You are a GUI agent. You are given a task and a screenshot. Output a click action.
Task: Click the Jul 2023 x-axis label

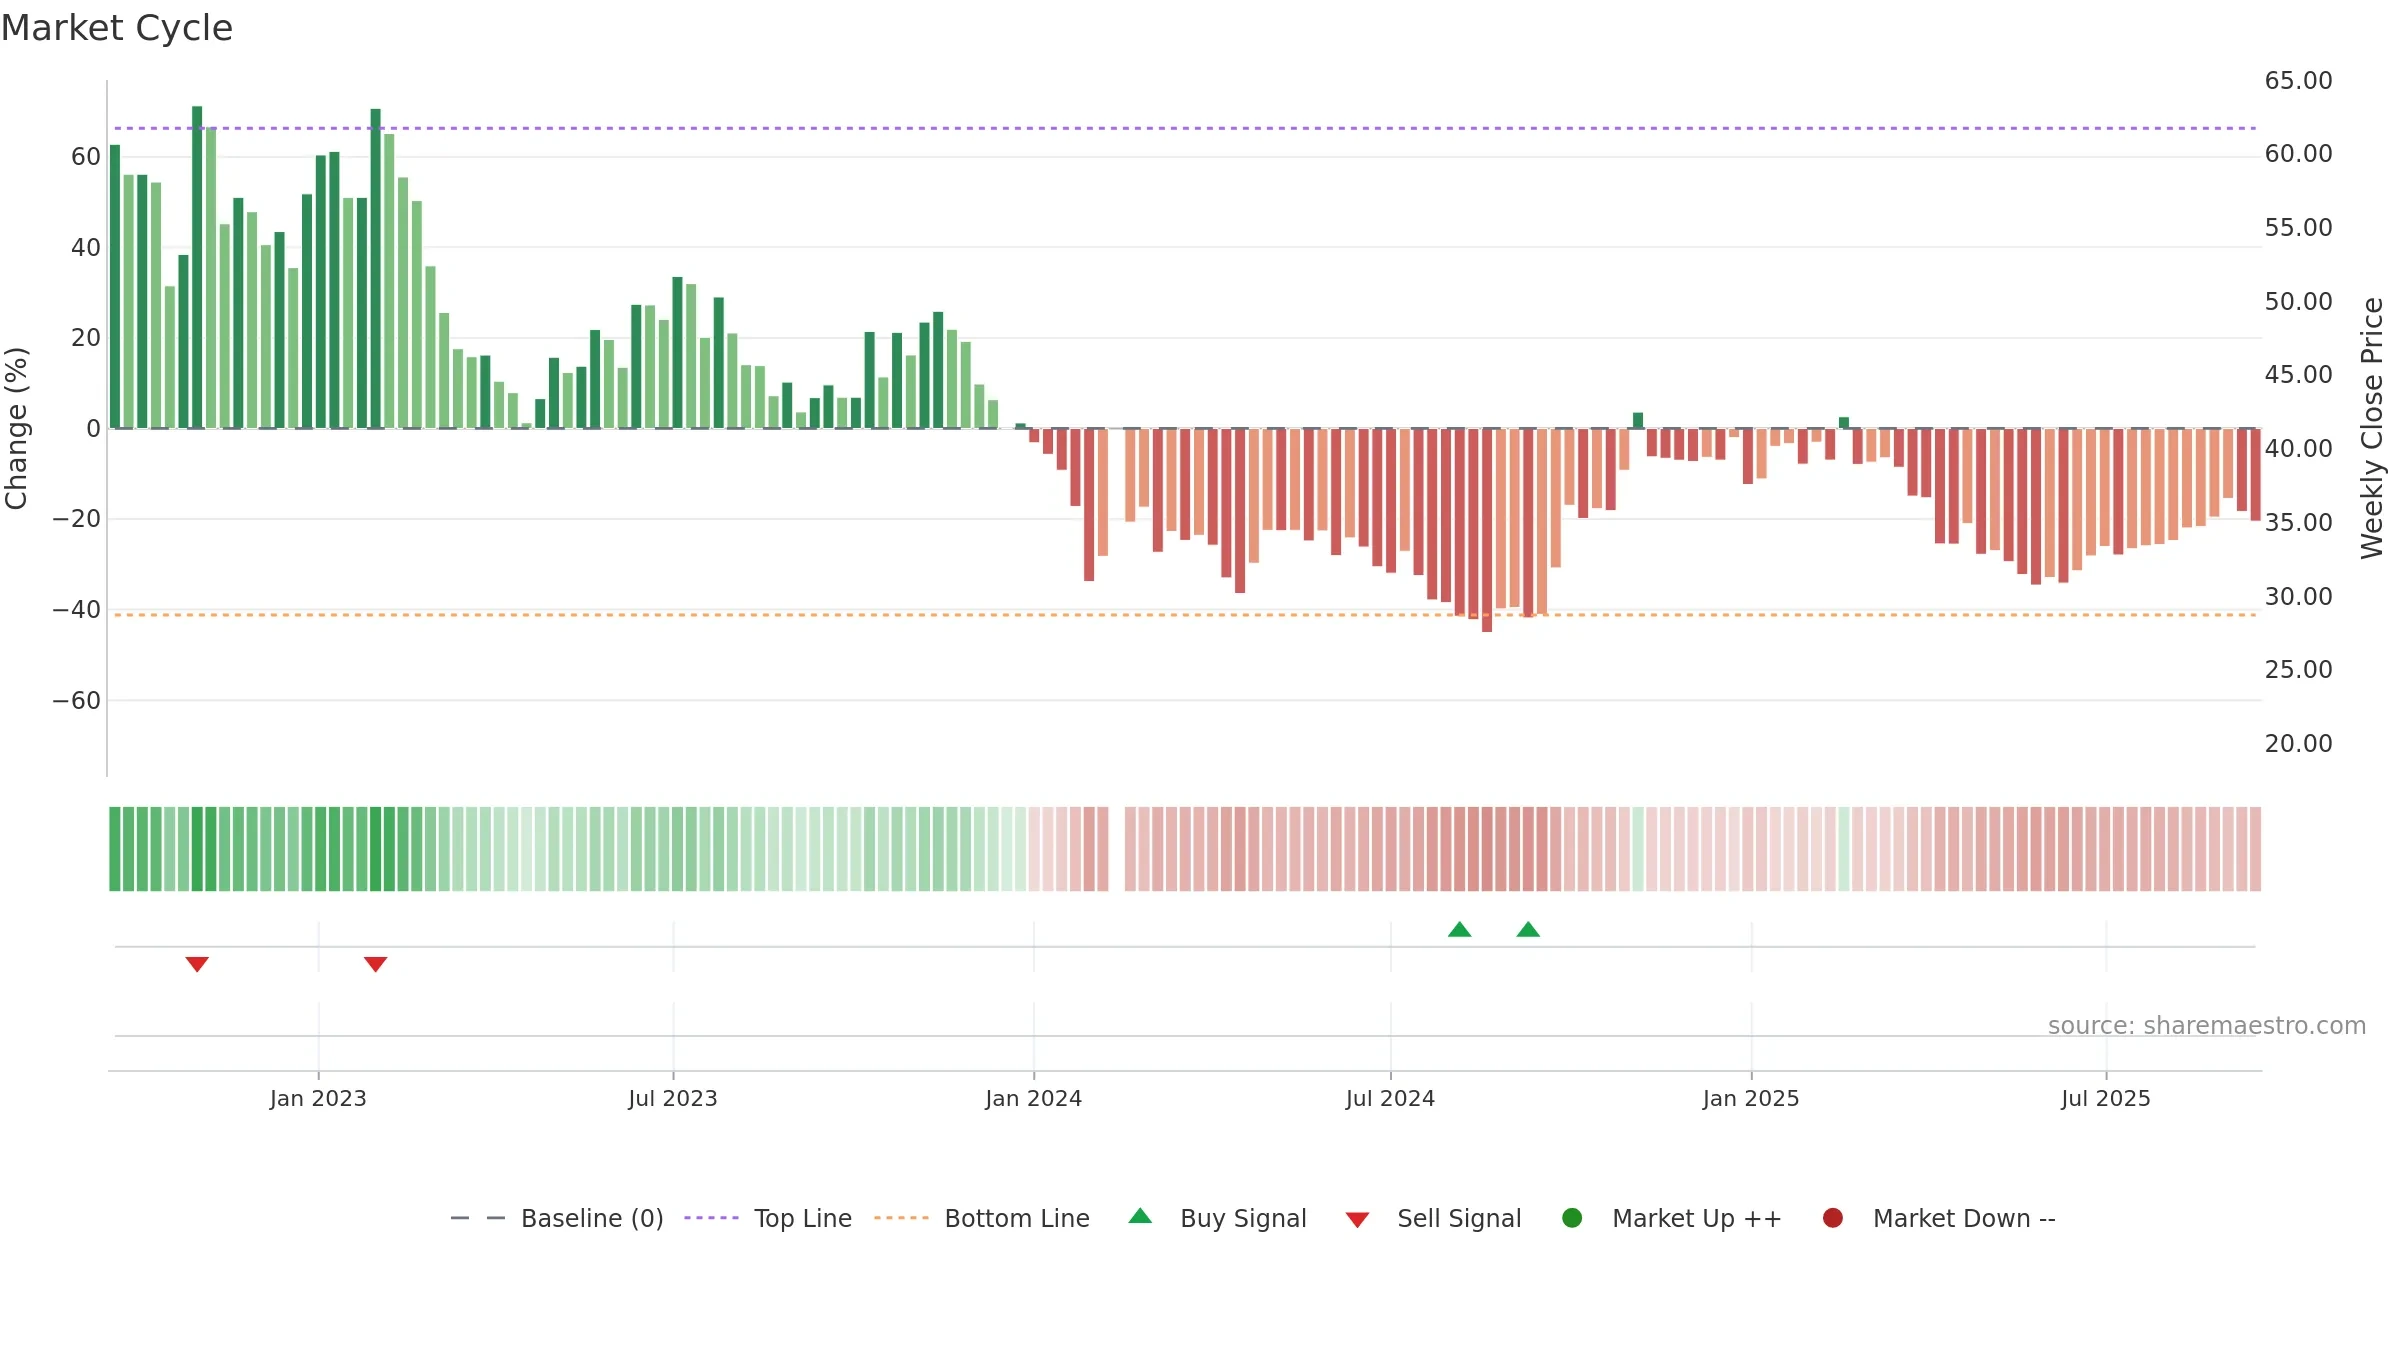point(673,1098)
